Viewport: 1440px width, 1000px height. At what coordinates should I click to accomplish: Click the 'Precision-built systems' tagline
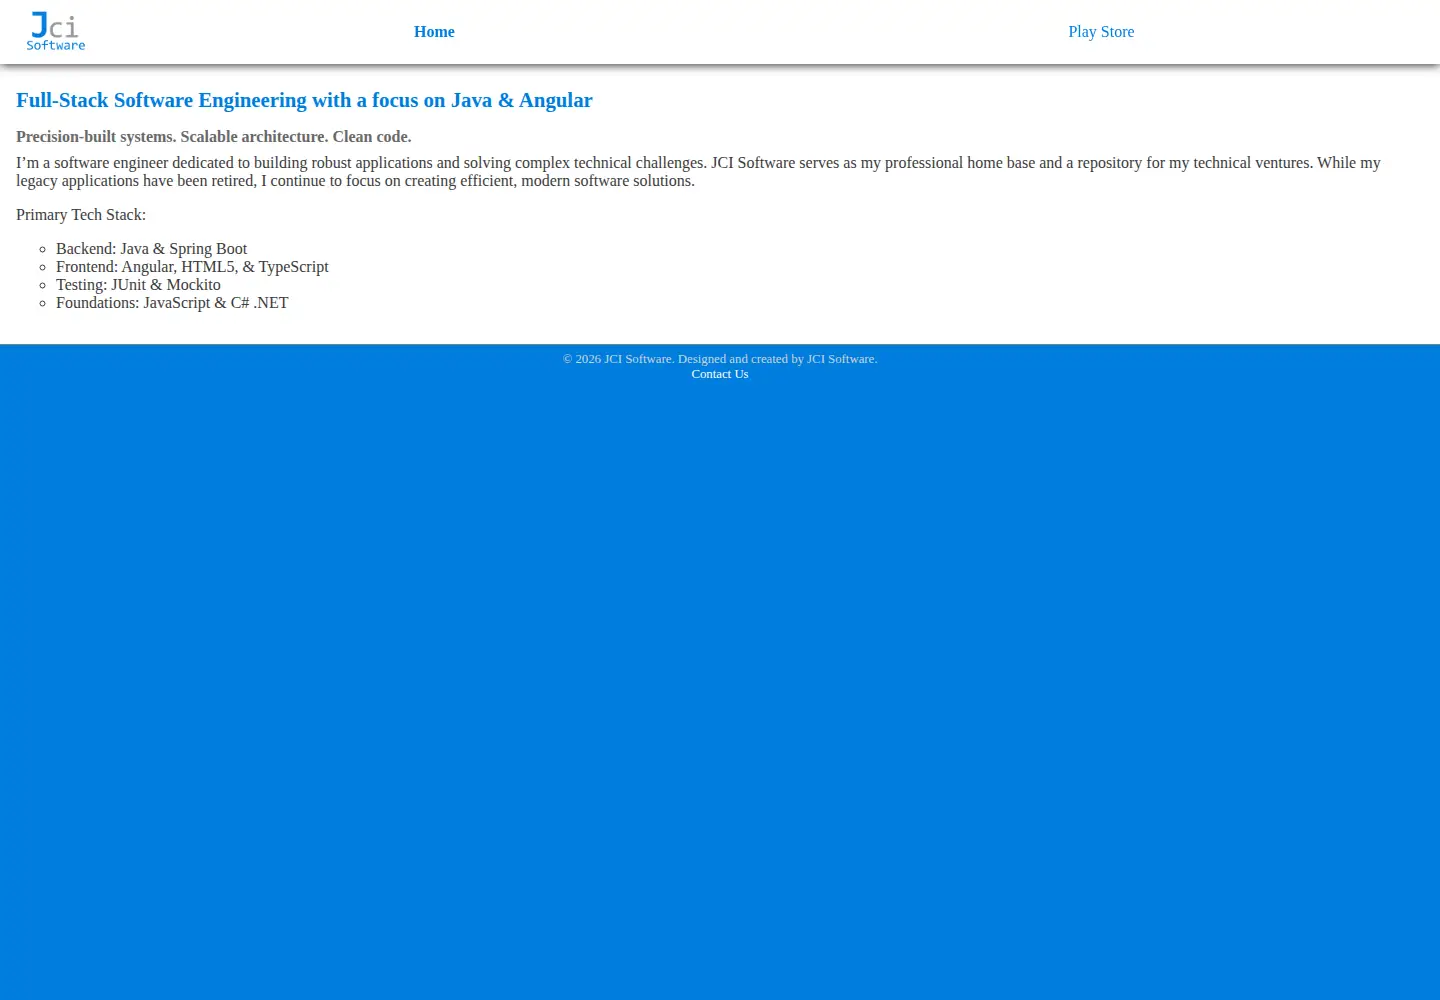[x=214, y=137]
